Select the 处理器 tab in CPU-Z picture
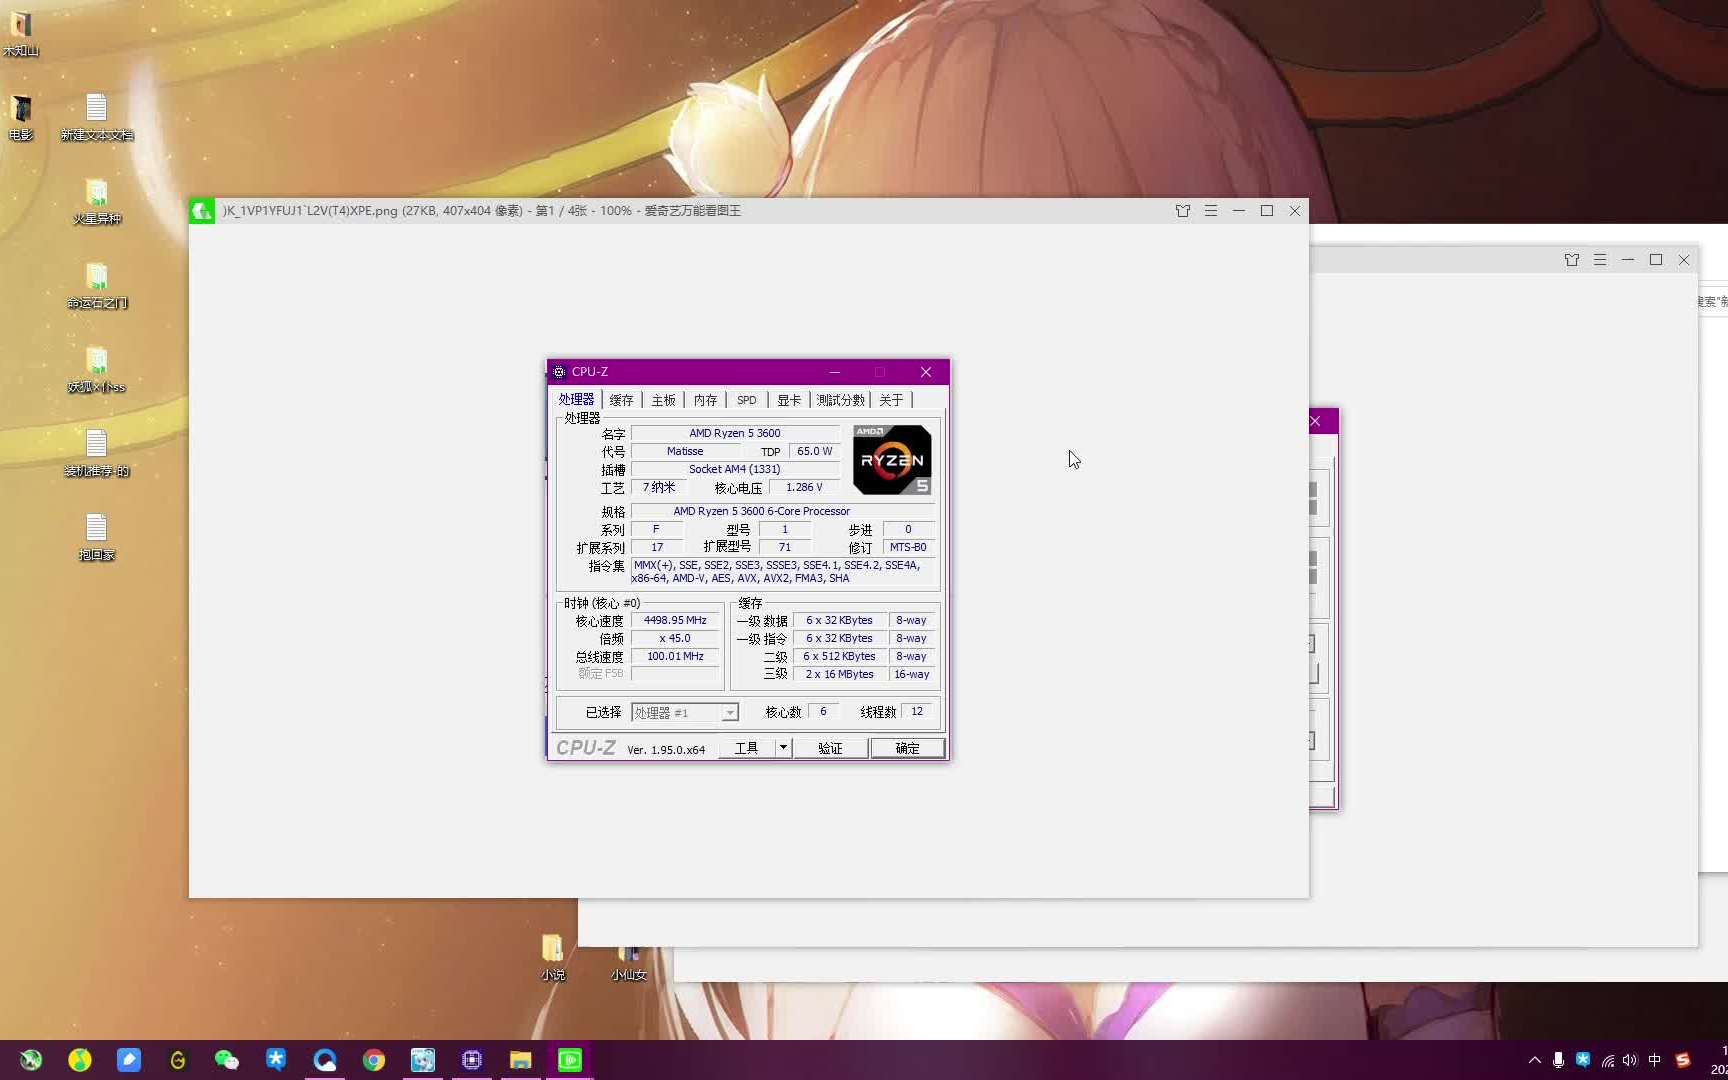 [576, 399]
